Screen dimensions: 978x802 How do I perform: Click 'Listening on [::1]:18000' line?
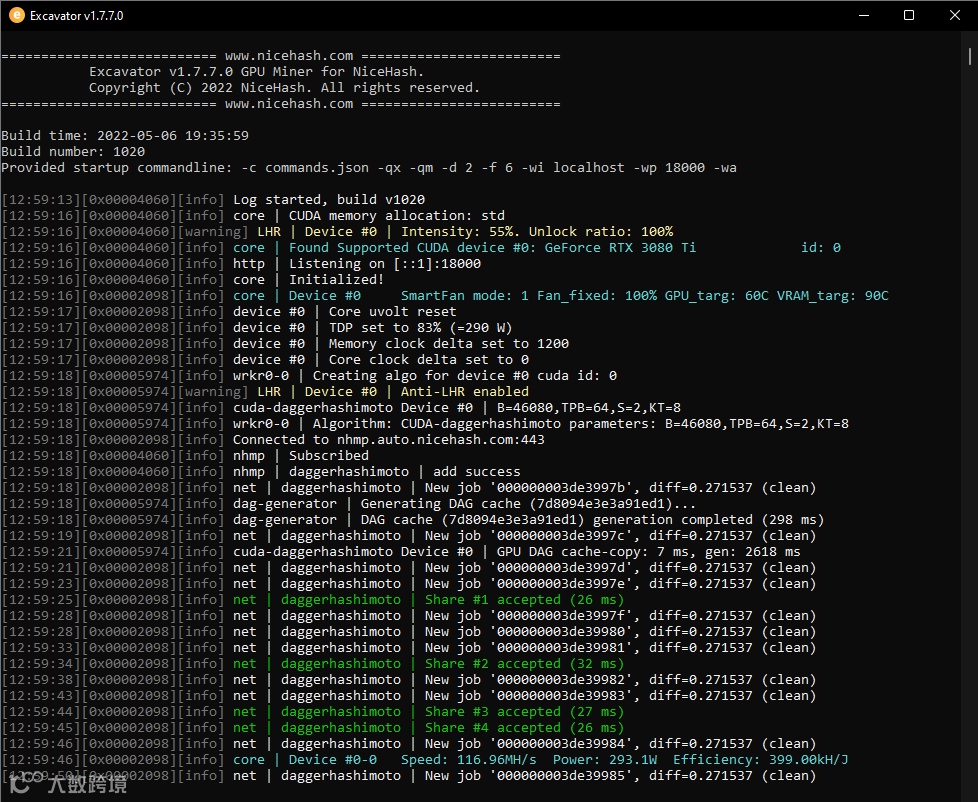click(x=241, y=264)
